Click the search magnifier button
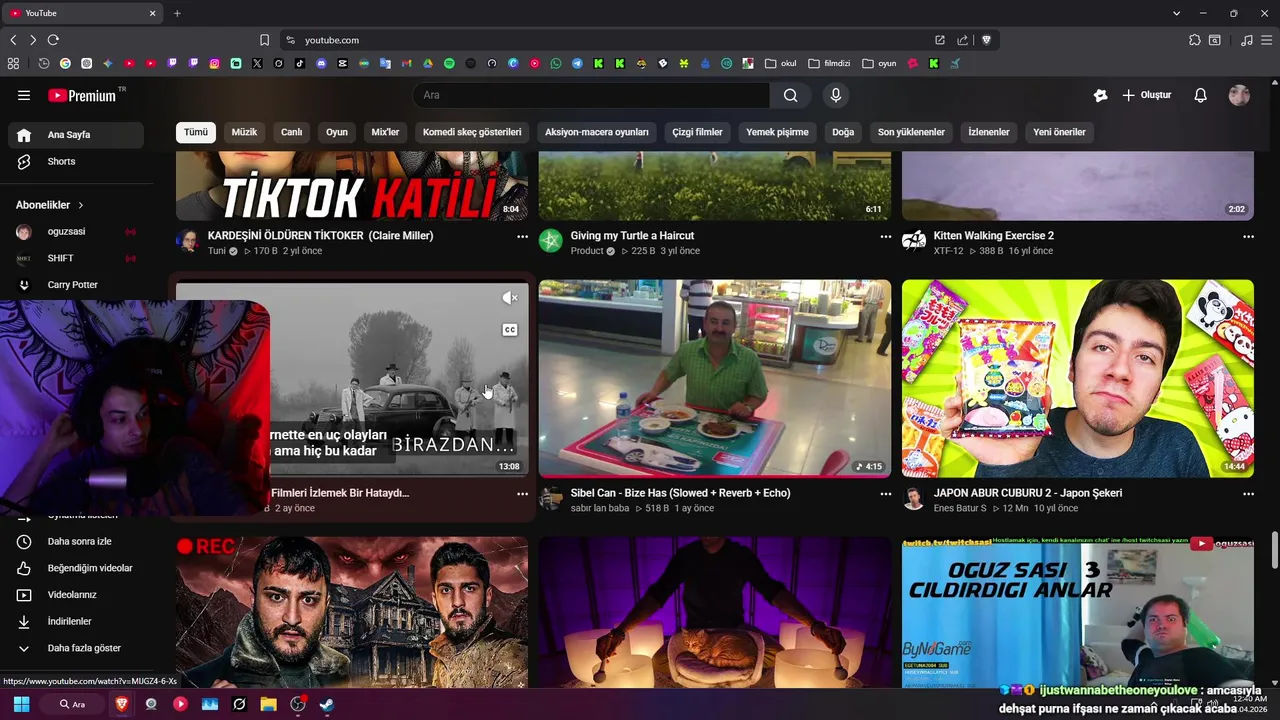 click(791, 95)
